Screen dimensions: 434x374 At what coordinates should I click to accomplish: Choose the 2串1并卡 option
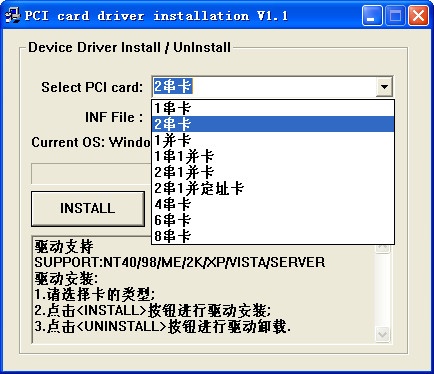coord(273,172)
